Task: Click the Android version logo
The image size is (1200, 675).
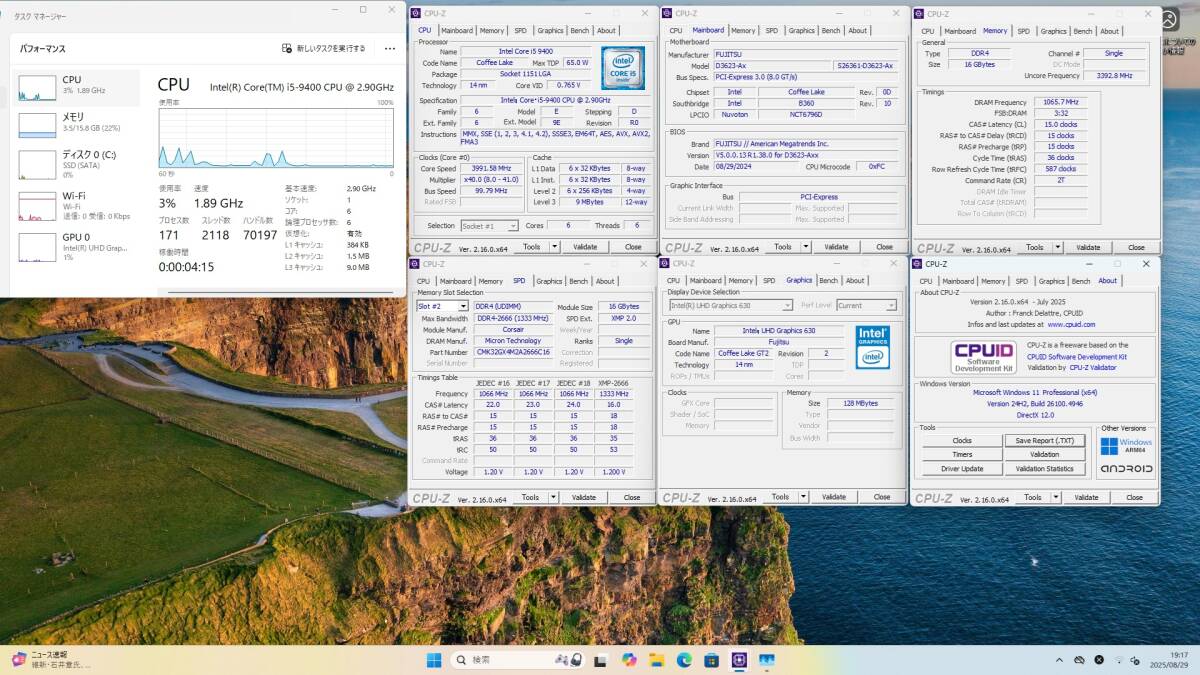Action: [1126, 469]
